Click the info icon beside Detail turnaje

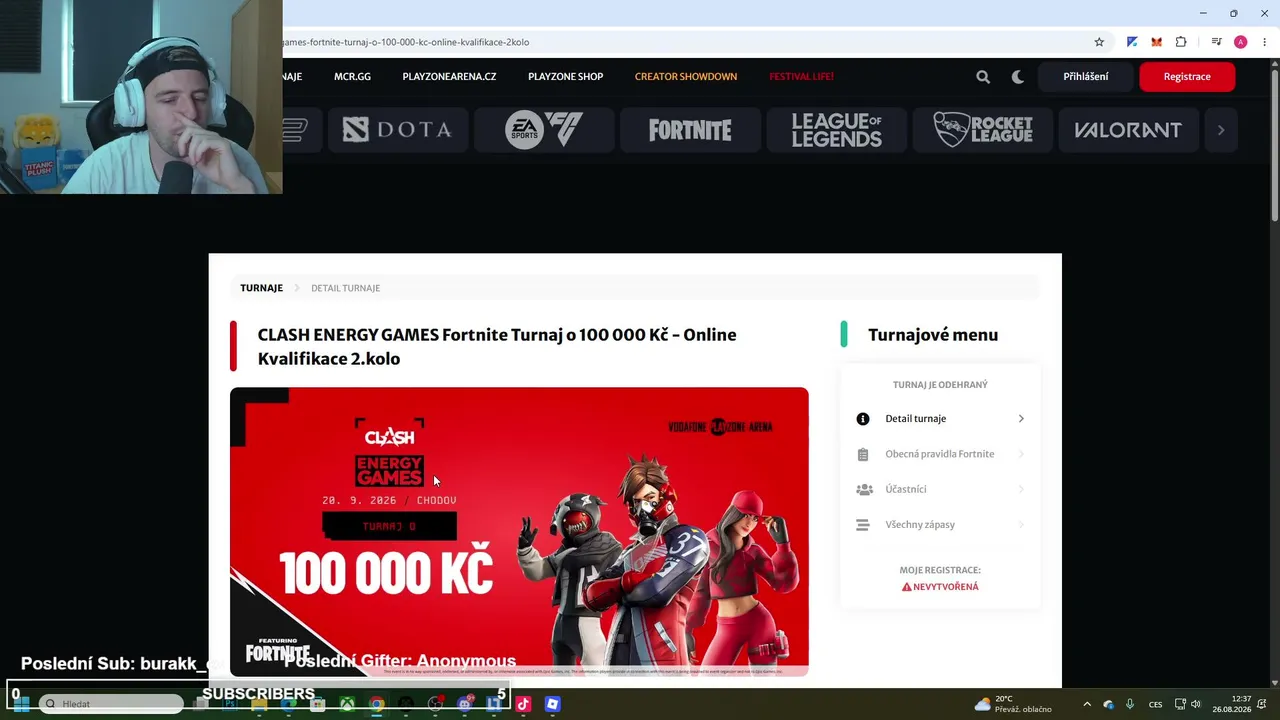coord(863,419)
